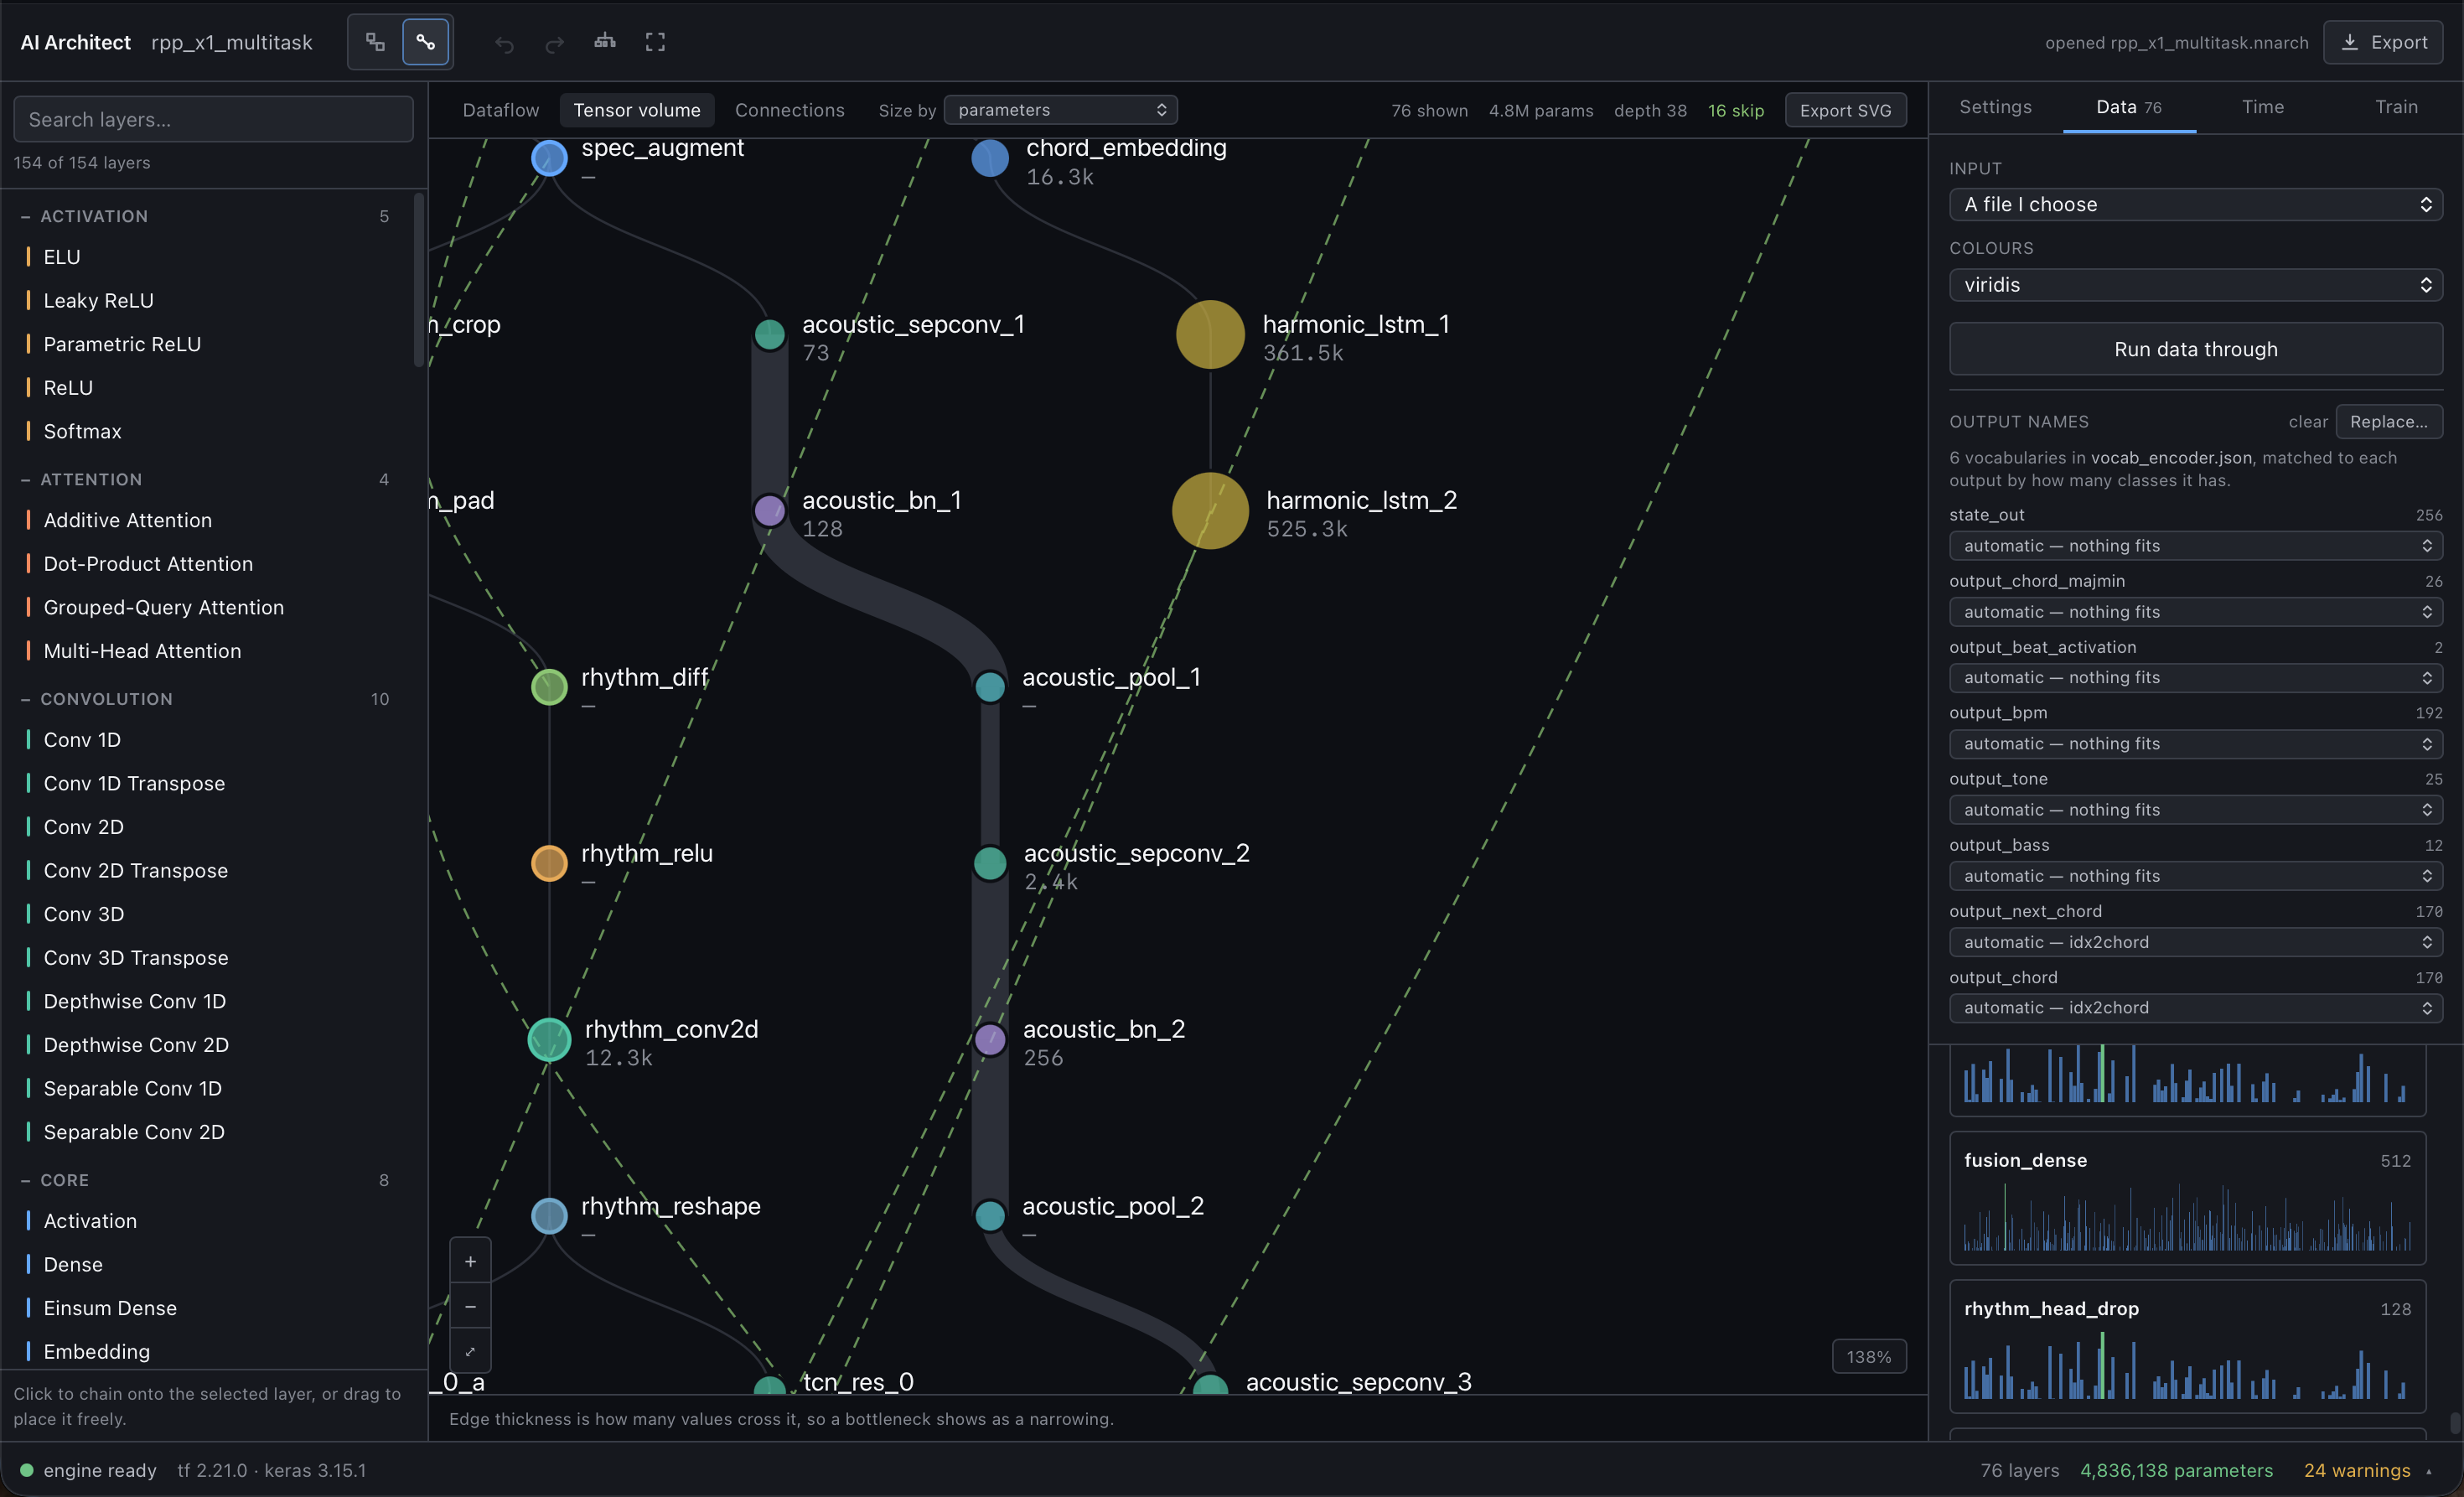The image size is (2464, 1497).
Task: Click the clear output names link
Action: coord(2308,422)
